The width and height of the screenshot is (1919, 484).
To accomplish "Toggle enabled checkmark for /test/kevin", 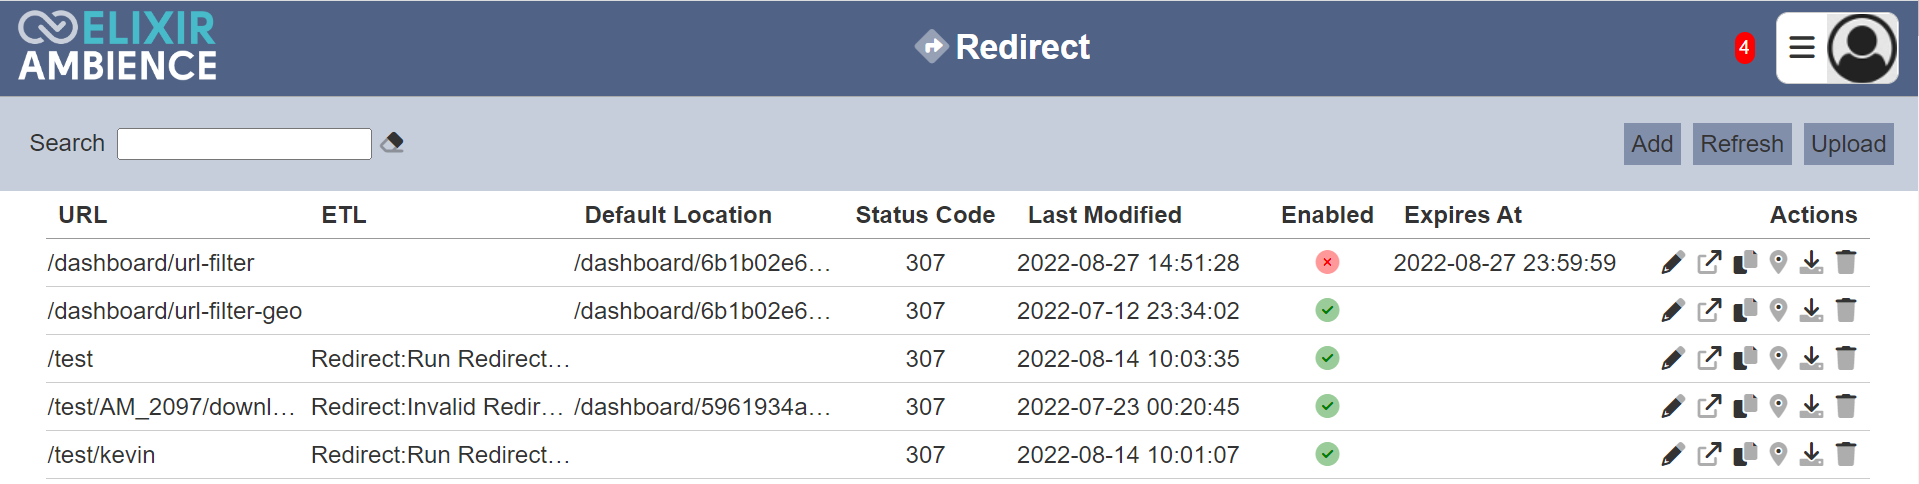I will click(1327, 454).
